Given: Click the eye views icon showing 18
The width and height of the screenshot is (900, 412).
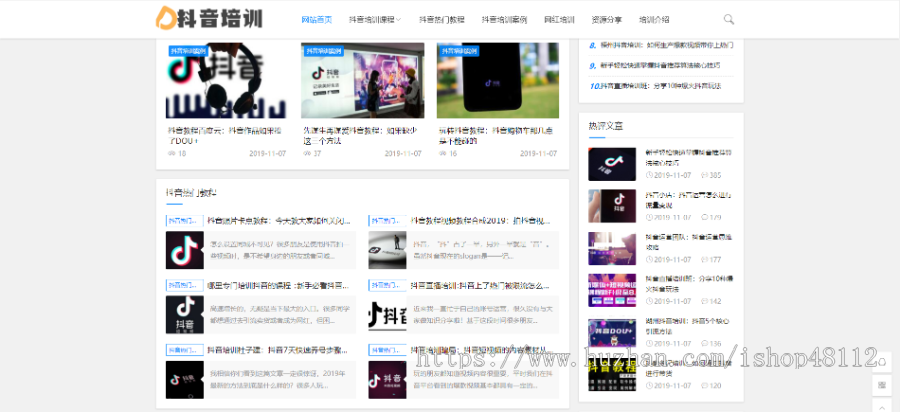Looking at the screenshot, I should (x=171, y=154).
